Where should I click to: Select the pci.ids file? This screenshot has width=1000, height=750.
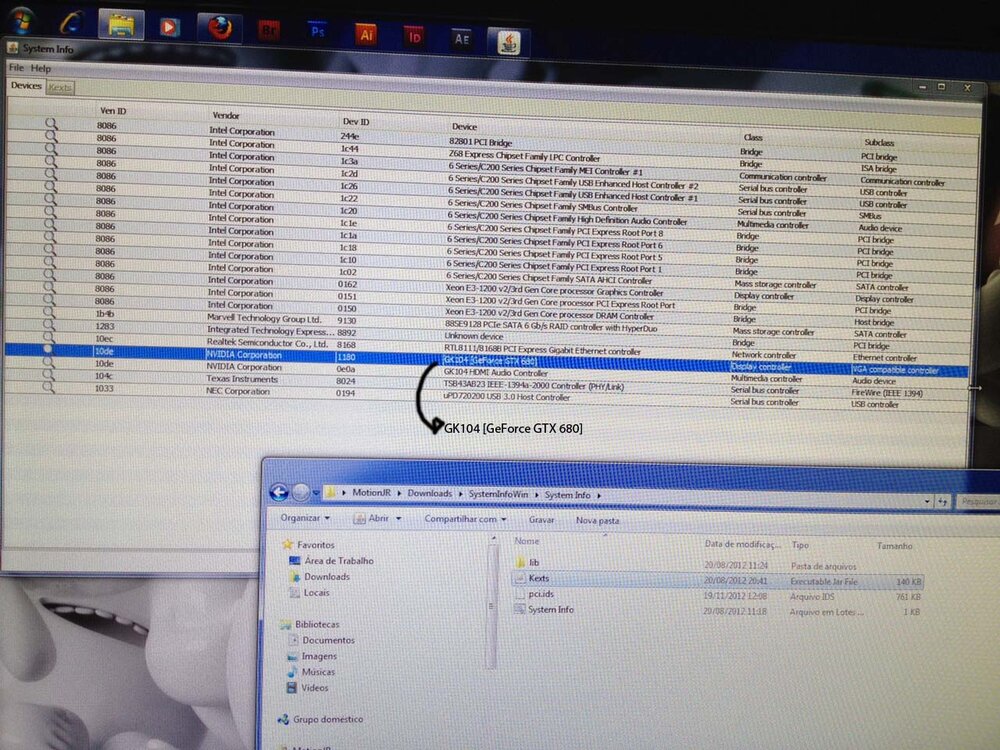[541, 593]
